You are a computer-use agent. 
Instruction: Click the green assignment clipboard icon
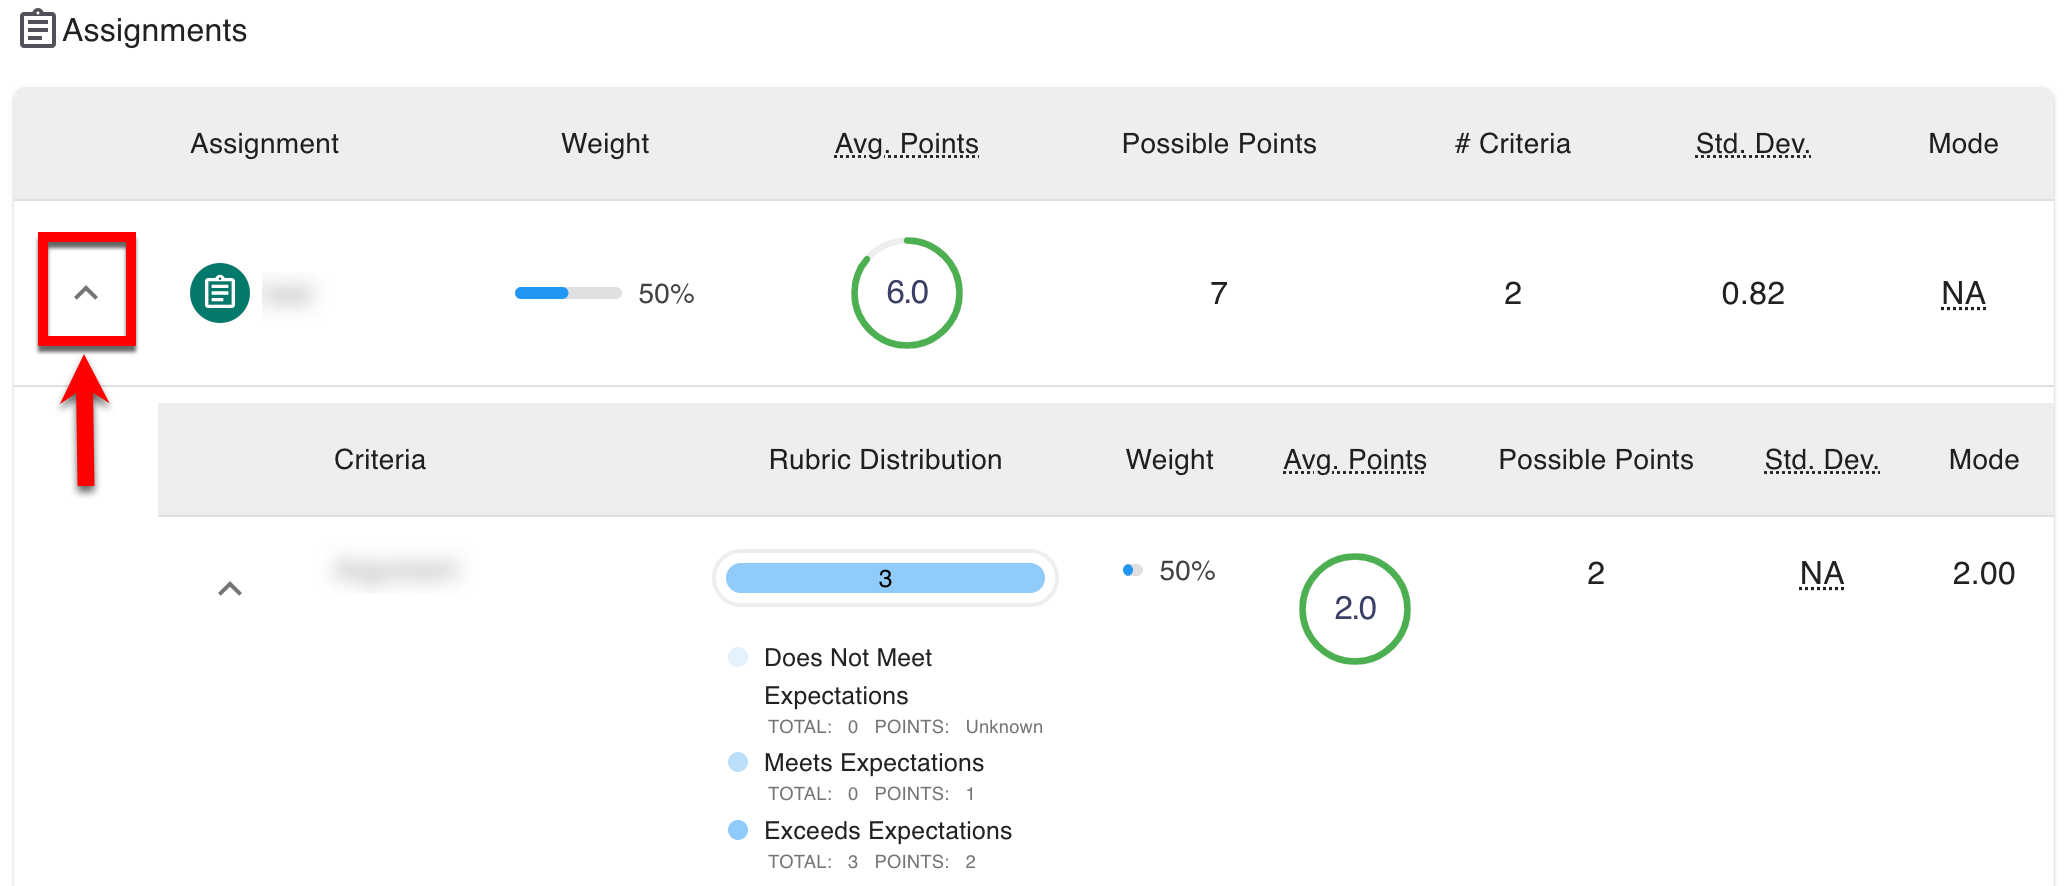220,293
